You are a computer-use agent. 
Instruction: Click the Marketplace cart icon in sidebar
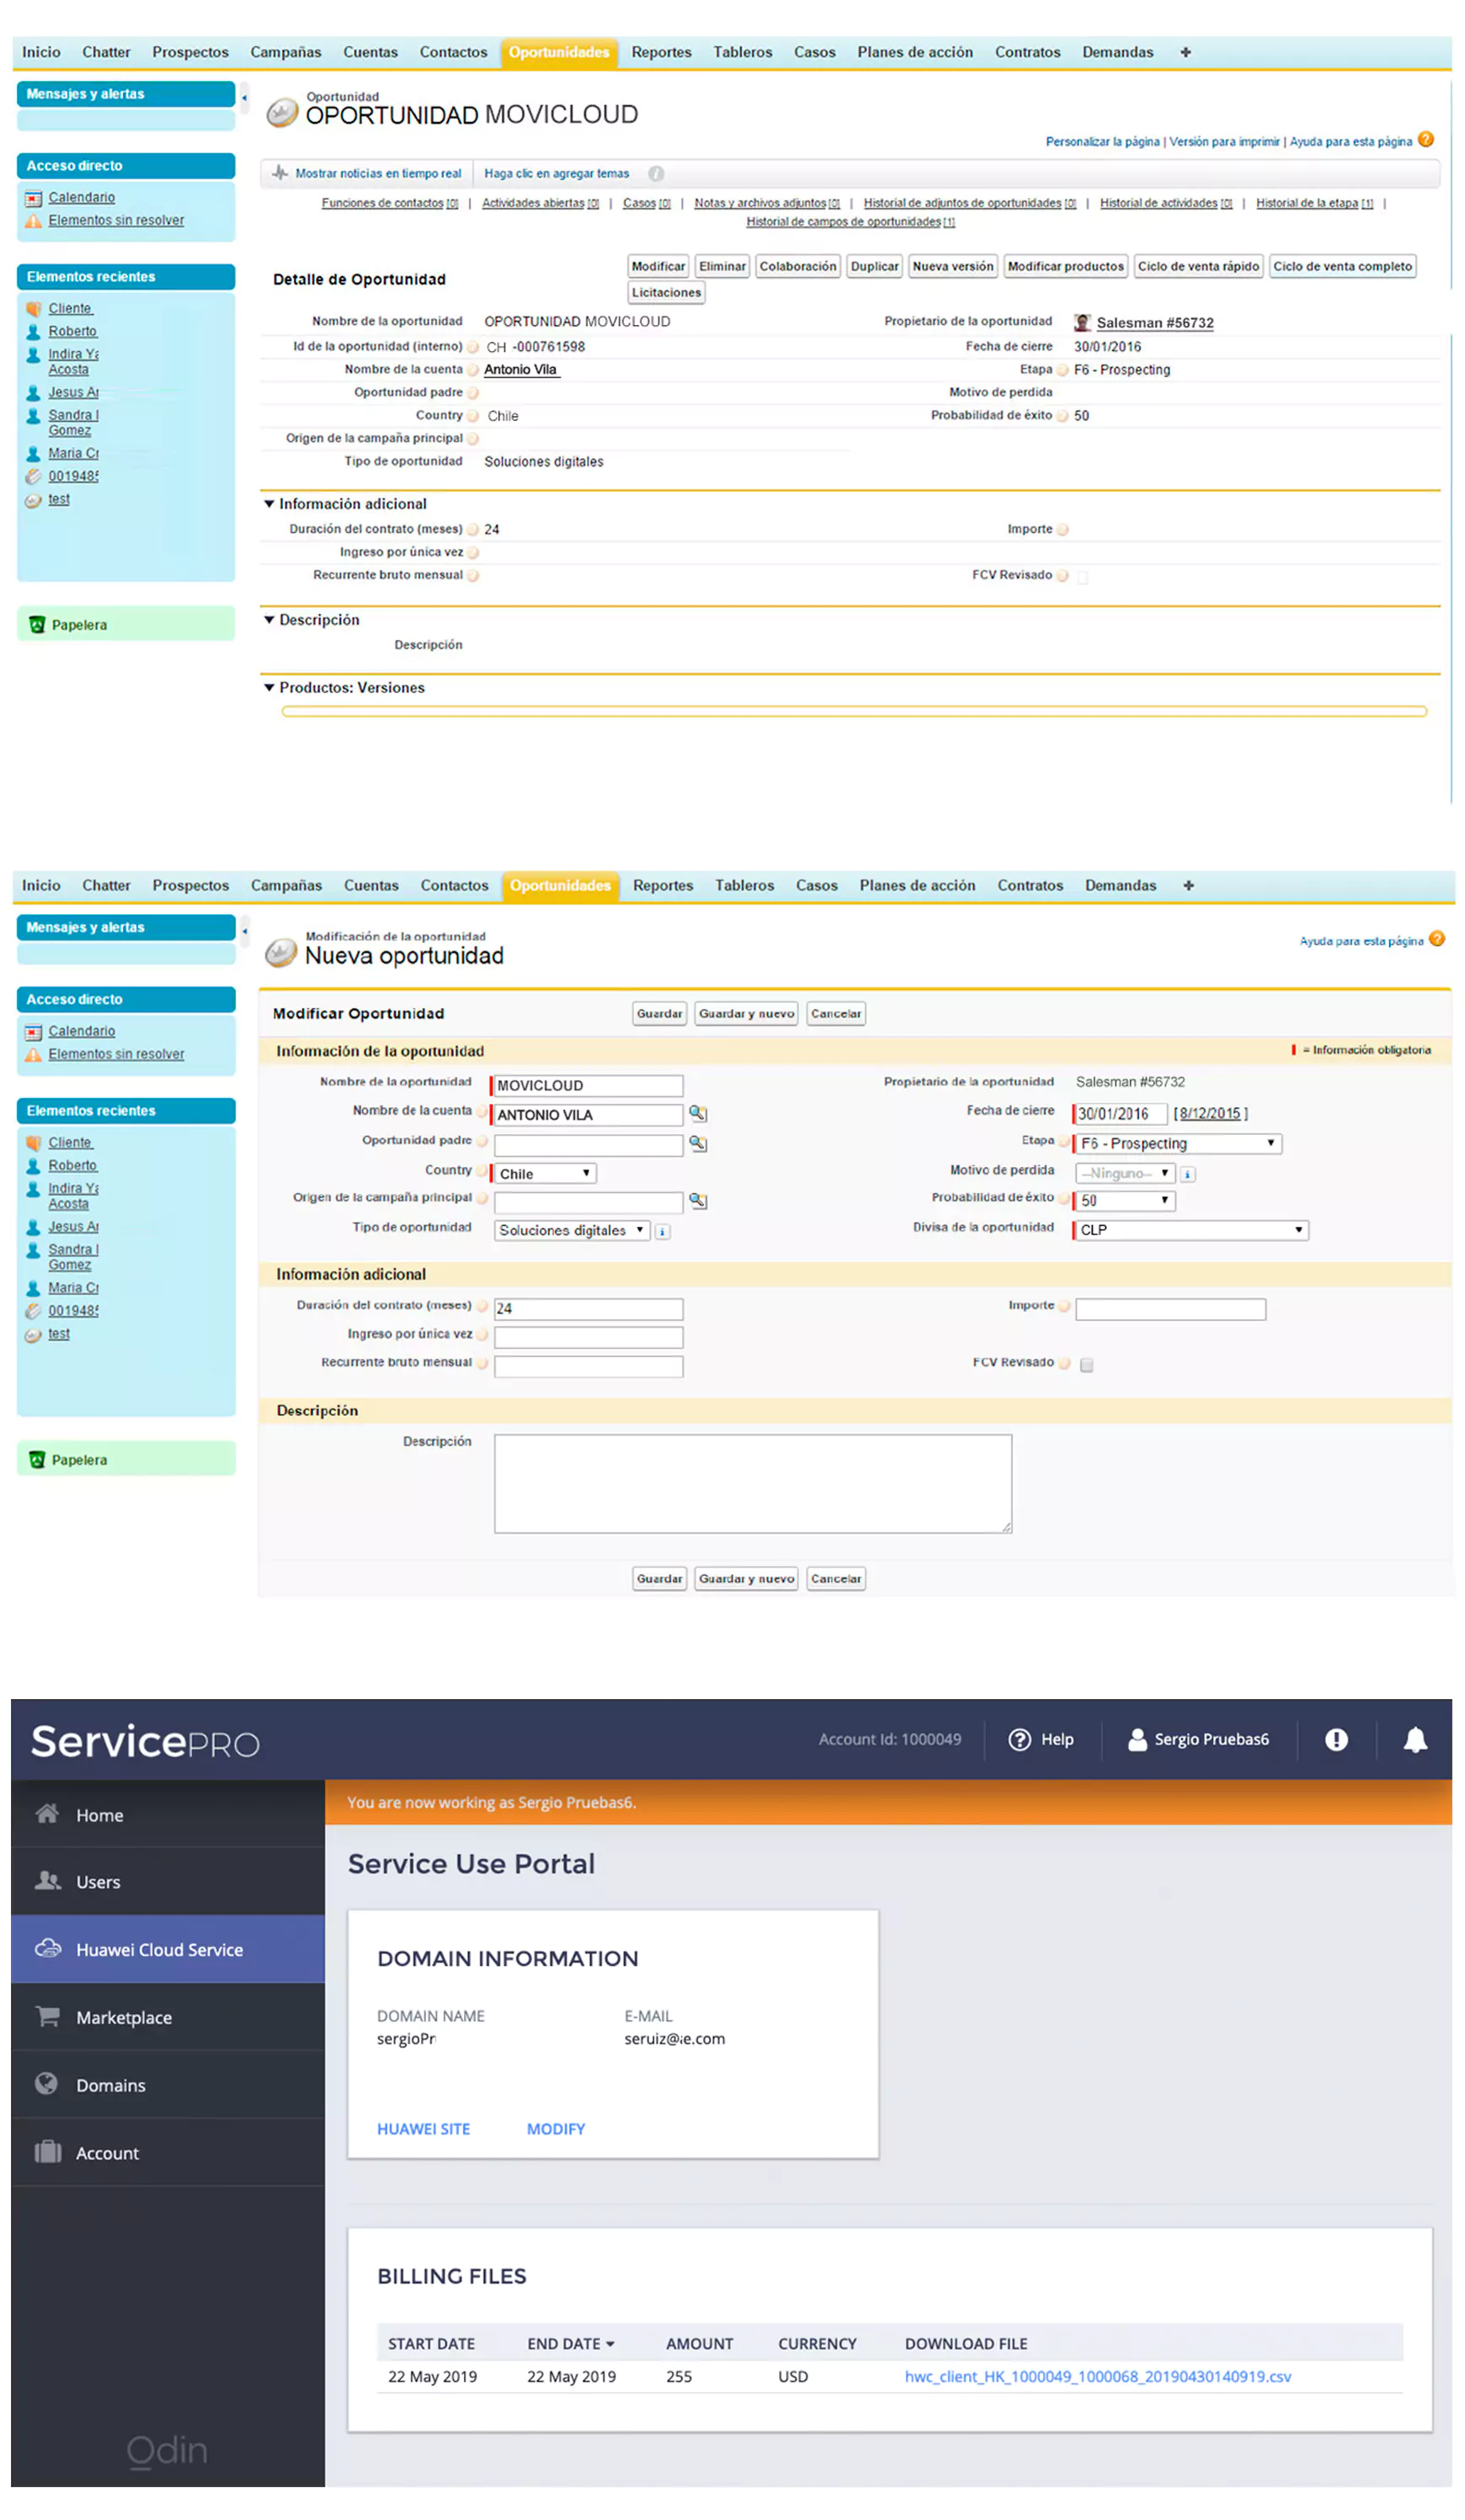point(47,2016)
